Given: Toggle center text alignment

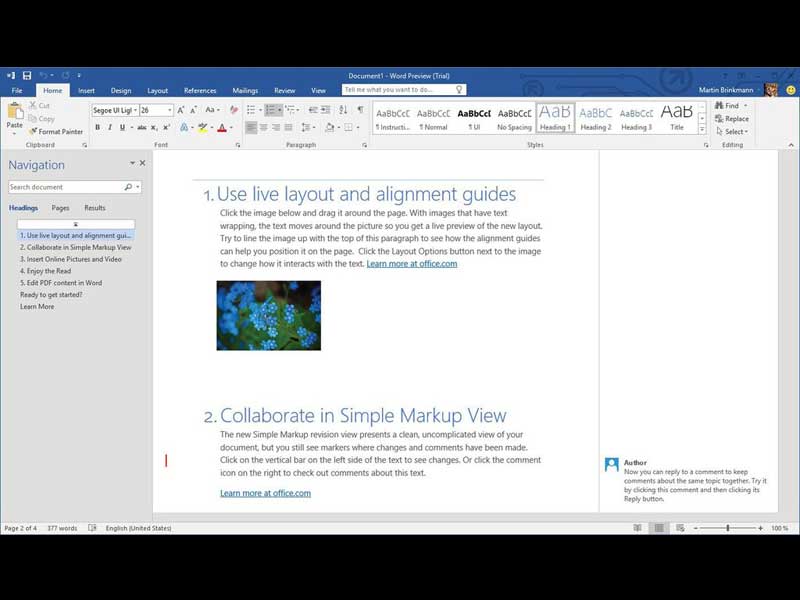Looking at the screenshot, I should pos(263,128).
